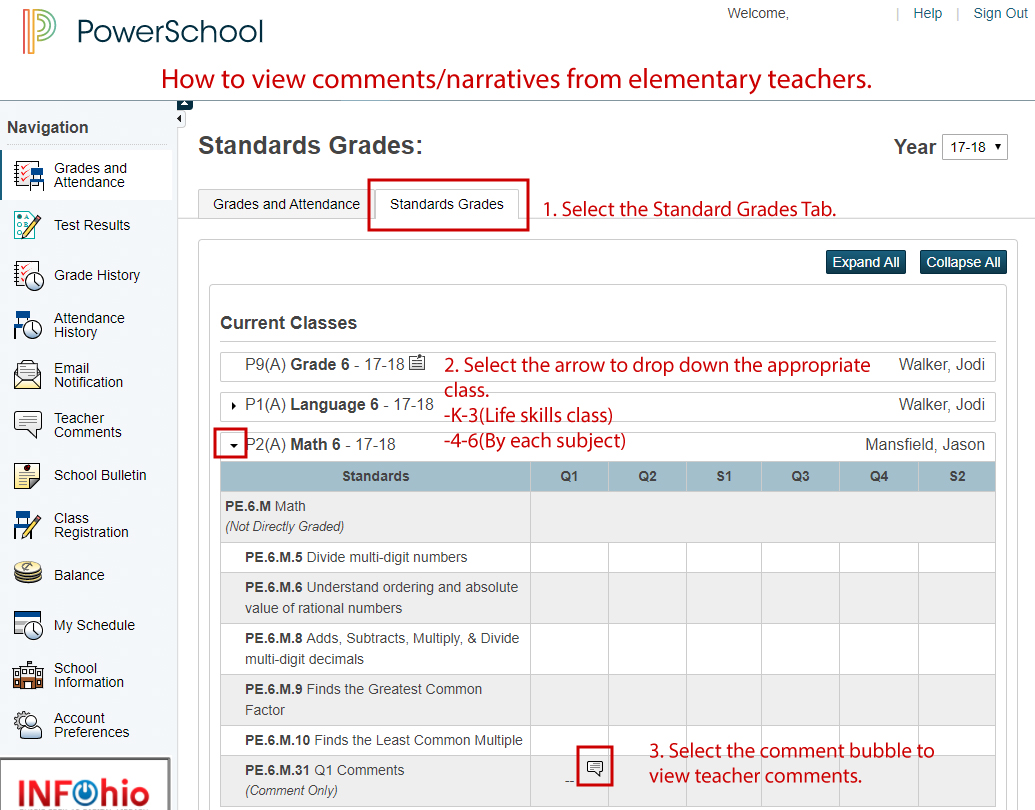Go to Email Notification link

click(x=88, y=375)
